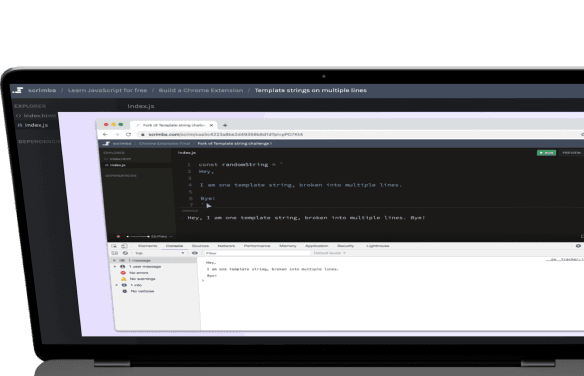Click the 'Bye!' code on line 6
584x376 pixels.
tap(207, 198)
